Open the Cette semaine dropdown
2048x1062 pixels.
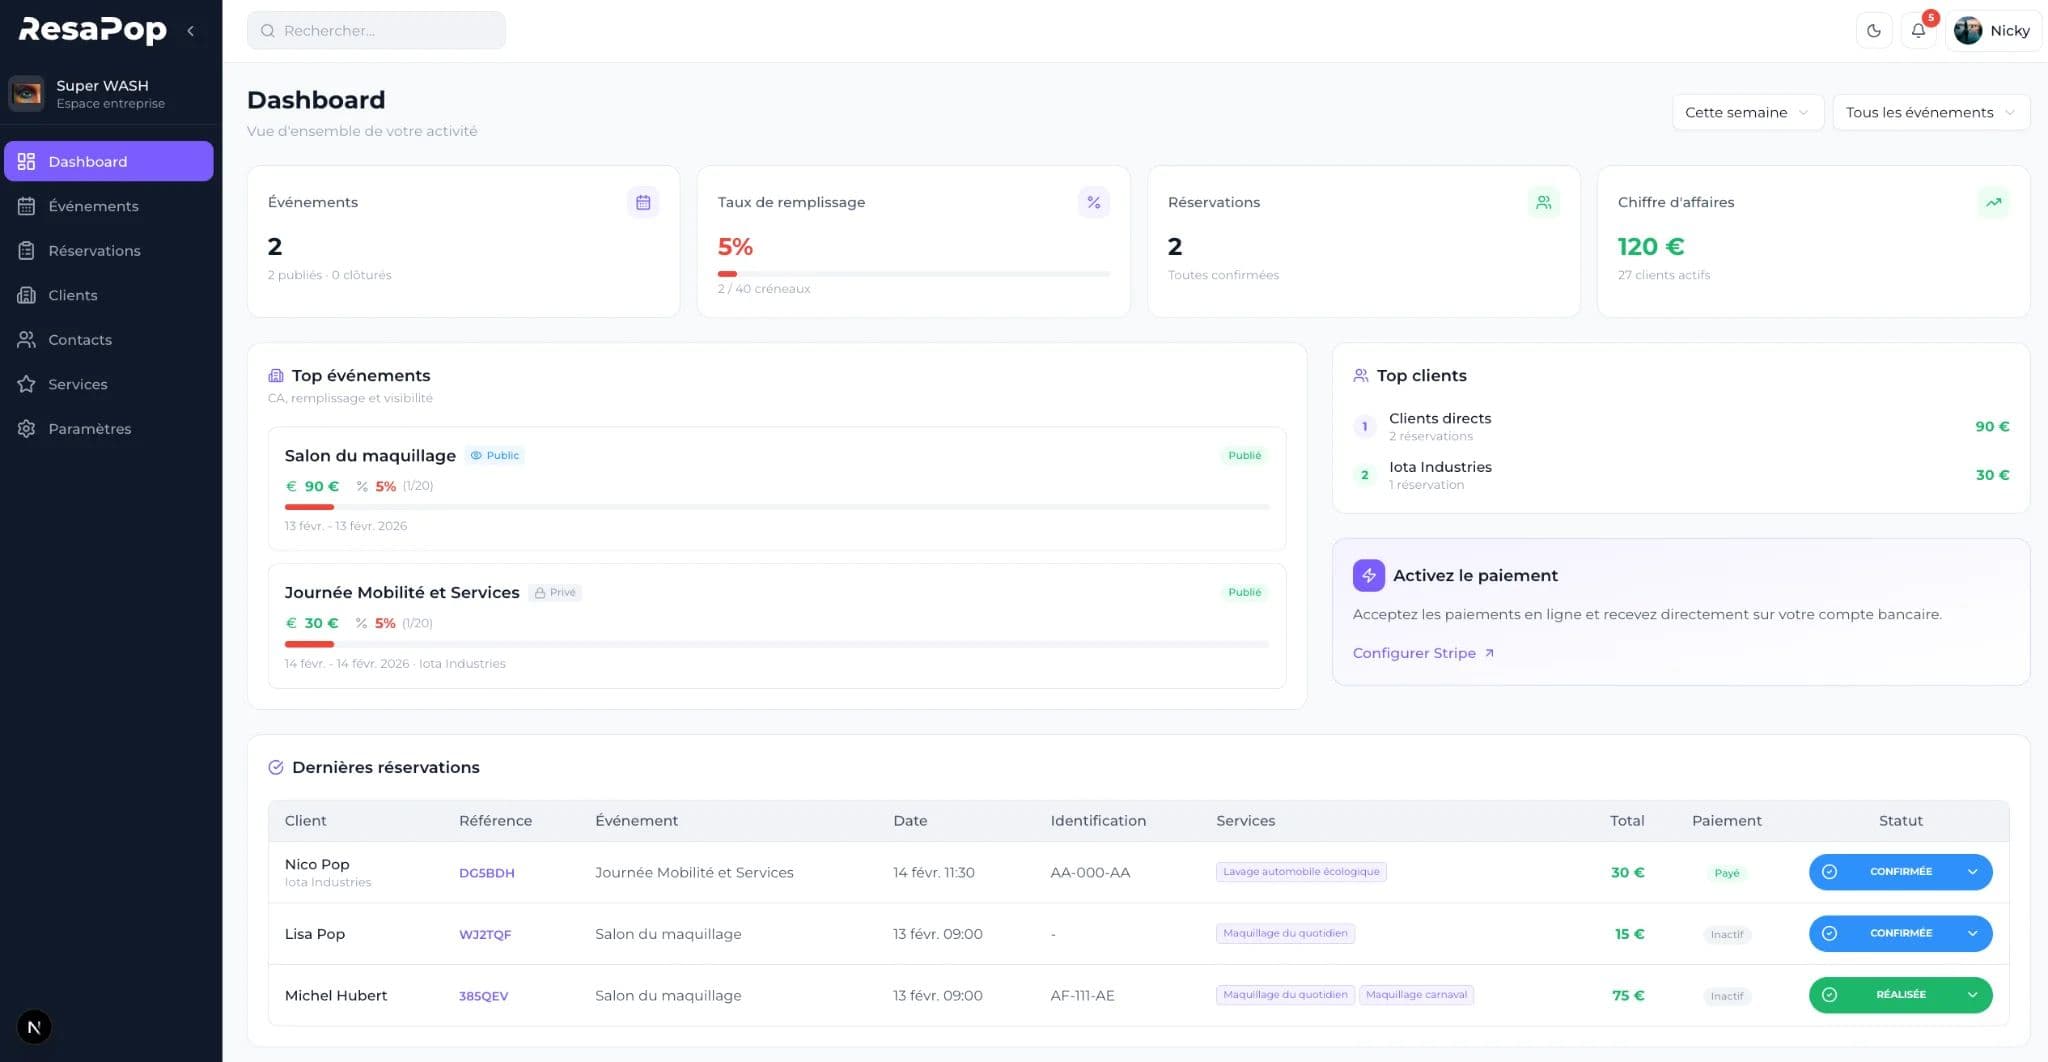tap(1746, 112)
